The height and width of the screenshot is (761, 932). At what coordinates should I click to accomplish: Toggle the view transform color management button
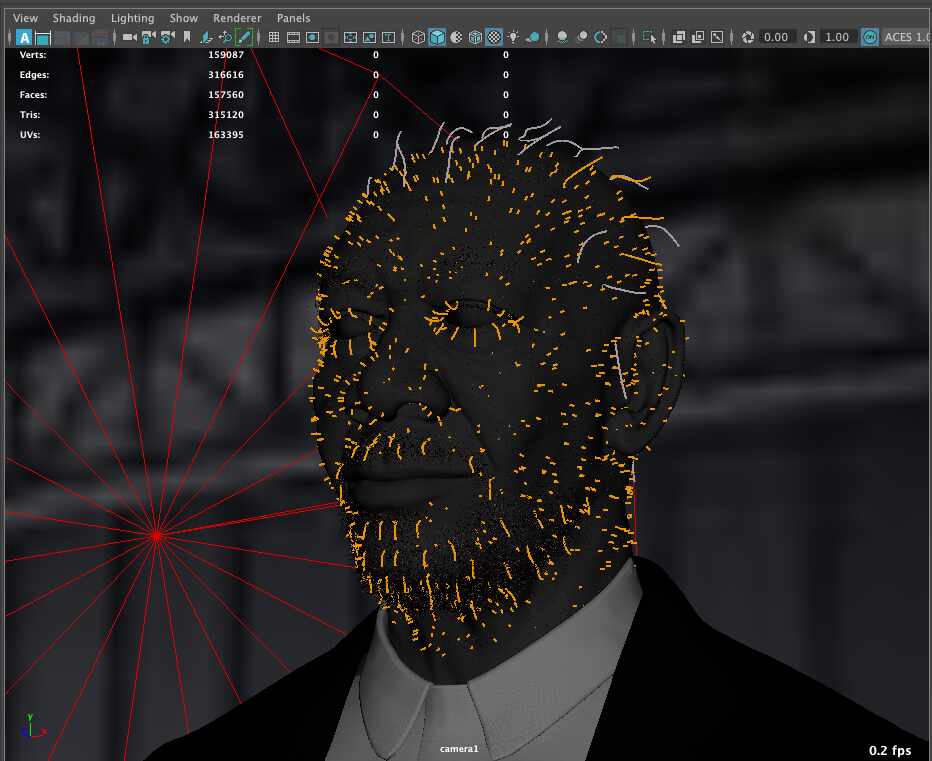(870, 37)
